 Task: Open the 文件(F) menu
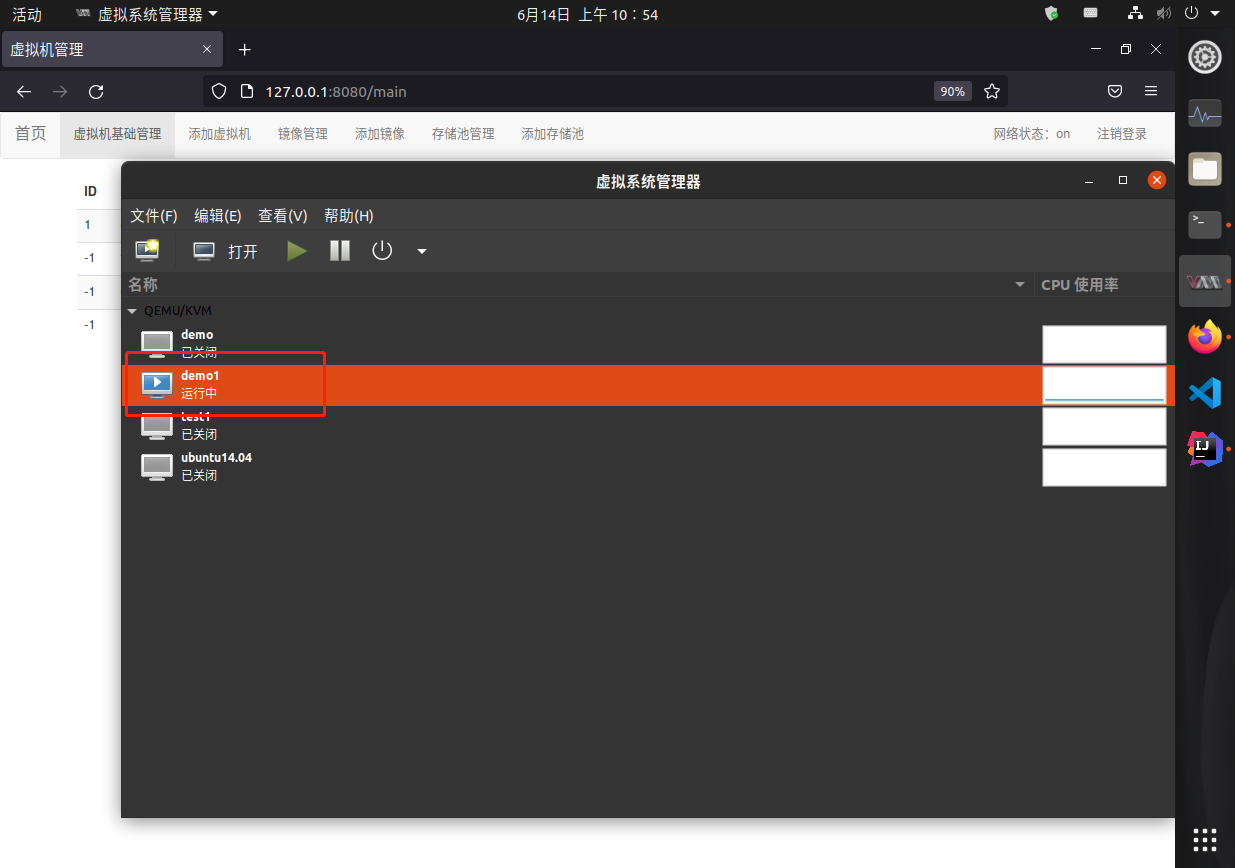click(x=153, y=216)
